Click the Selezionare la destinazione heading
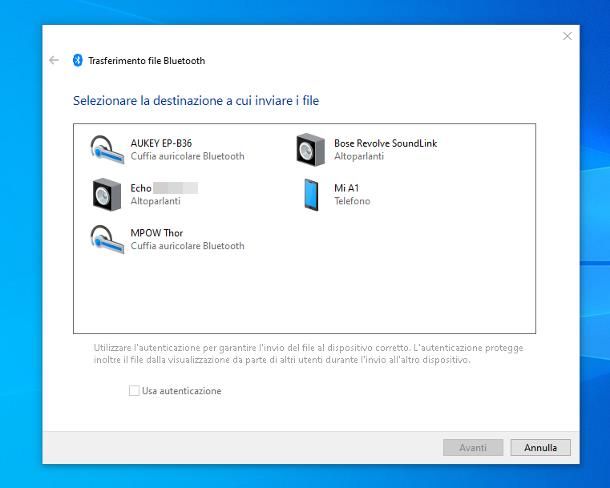 tap(196, 100)
